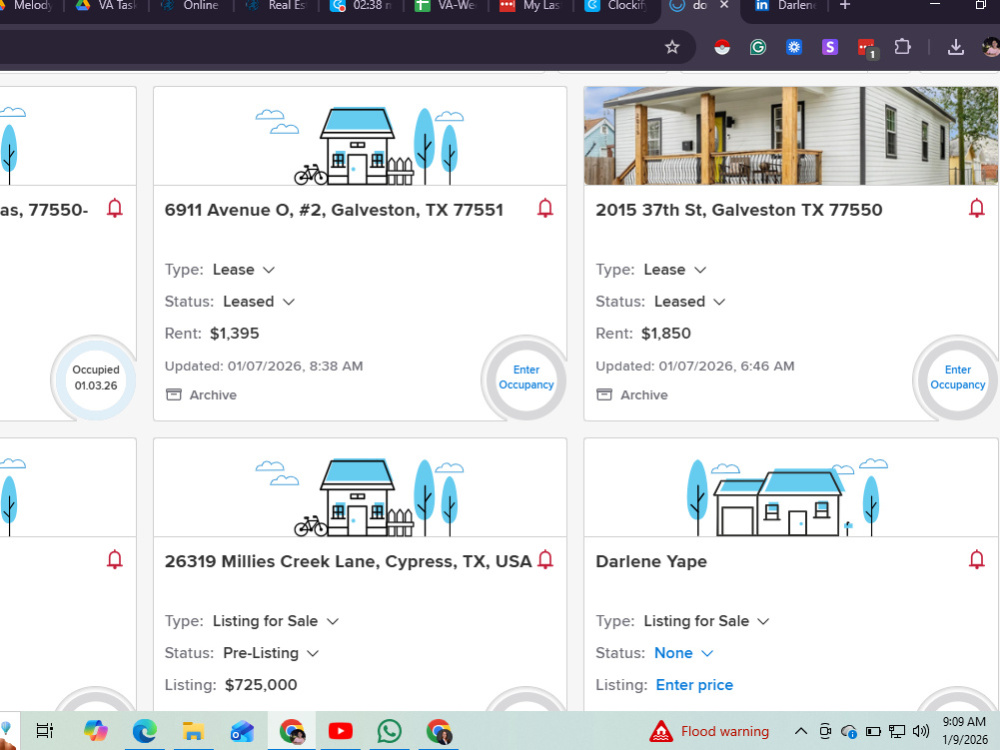1000x750 pixels.
Task: Open the blue gear extension icon
Action: pyautogui.click(x=794, y=47)
